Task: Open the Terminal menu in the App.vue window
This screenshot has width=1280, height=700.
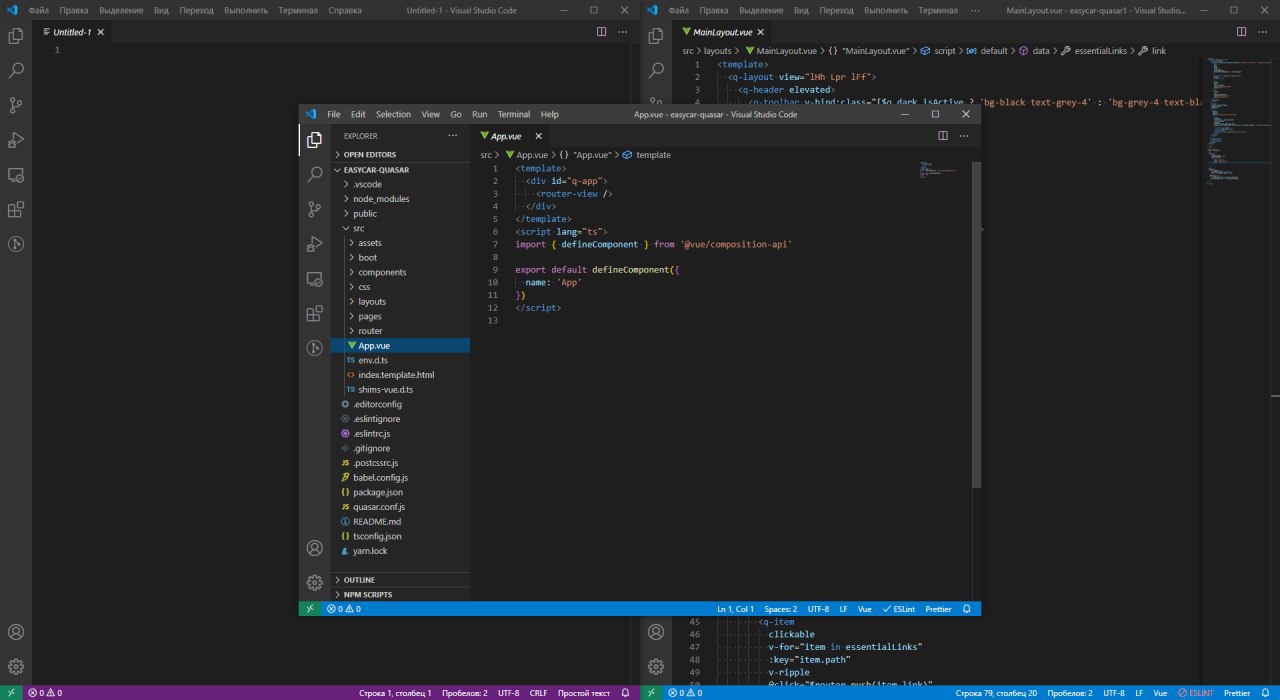Action: (x=514, y=114)
